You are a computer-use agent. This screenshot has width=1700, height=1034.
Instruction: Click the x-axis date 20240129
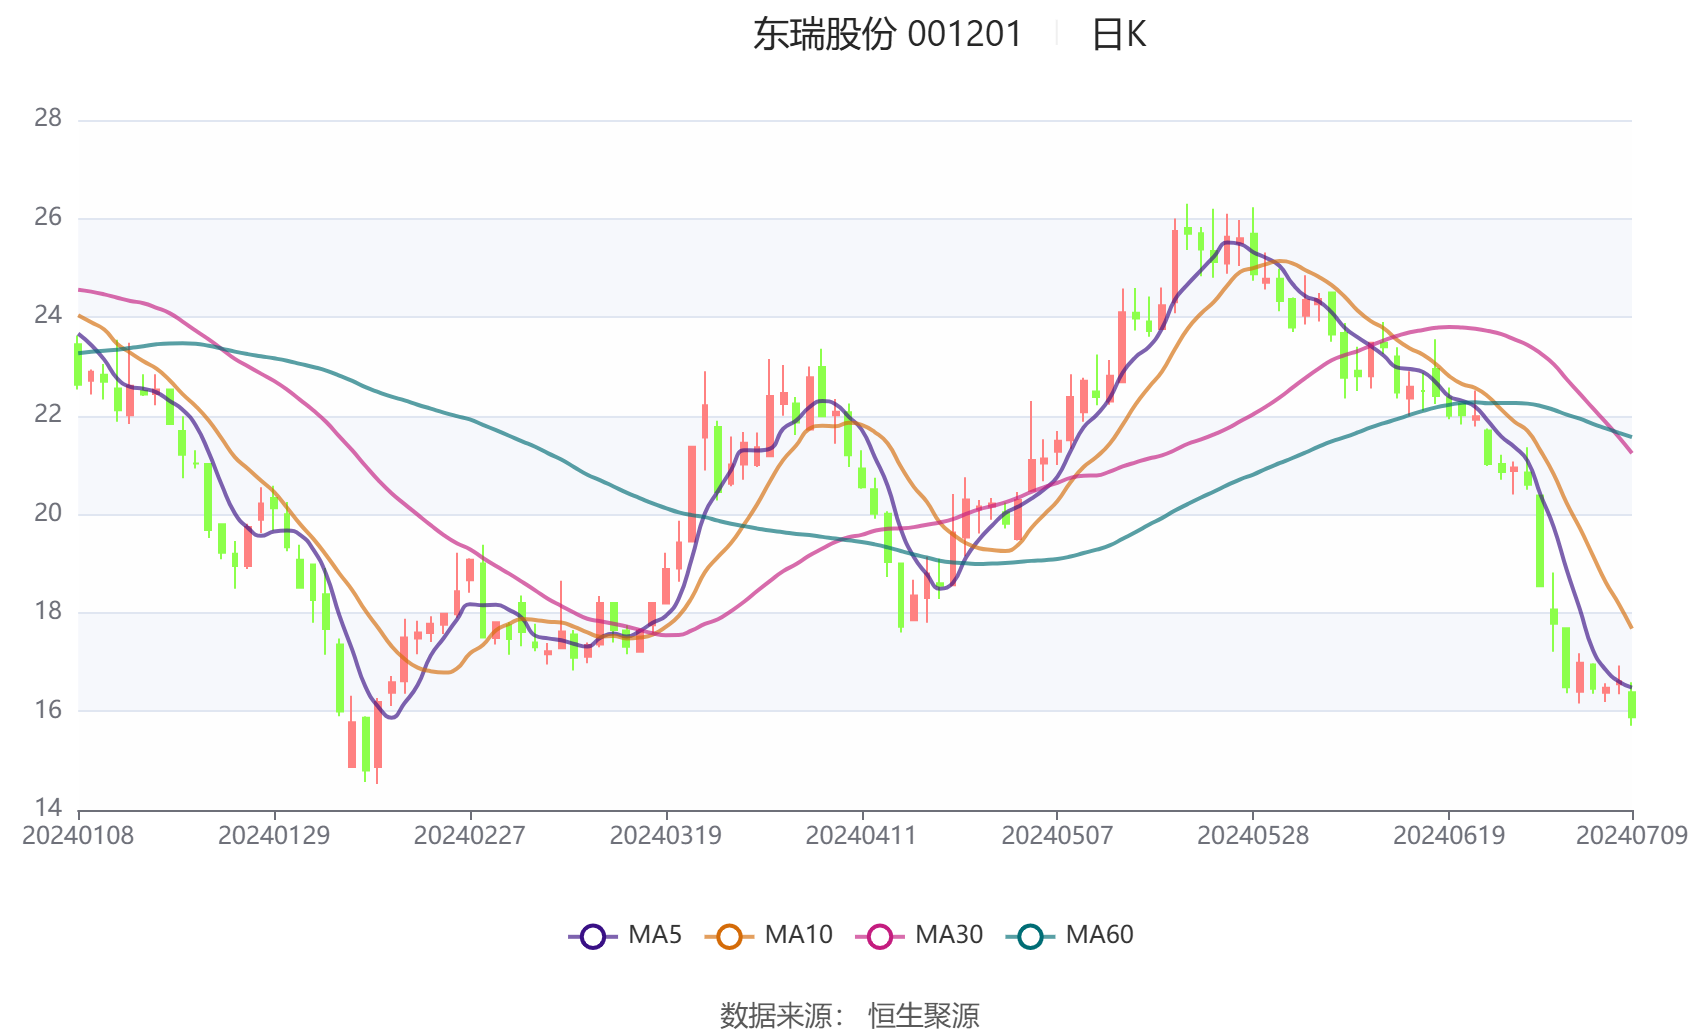coord(274,836)
